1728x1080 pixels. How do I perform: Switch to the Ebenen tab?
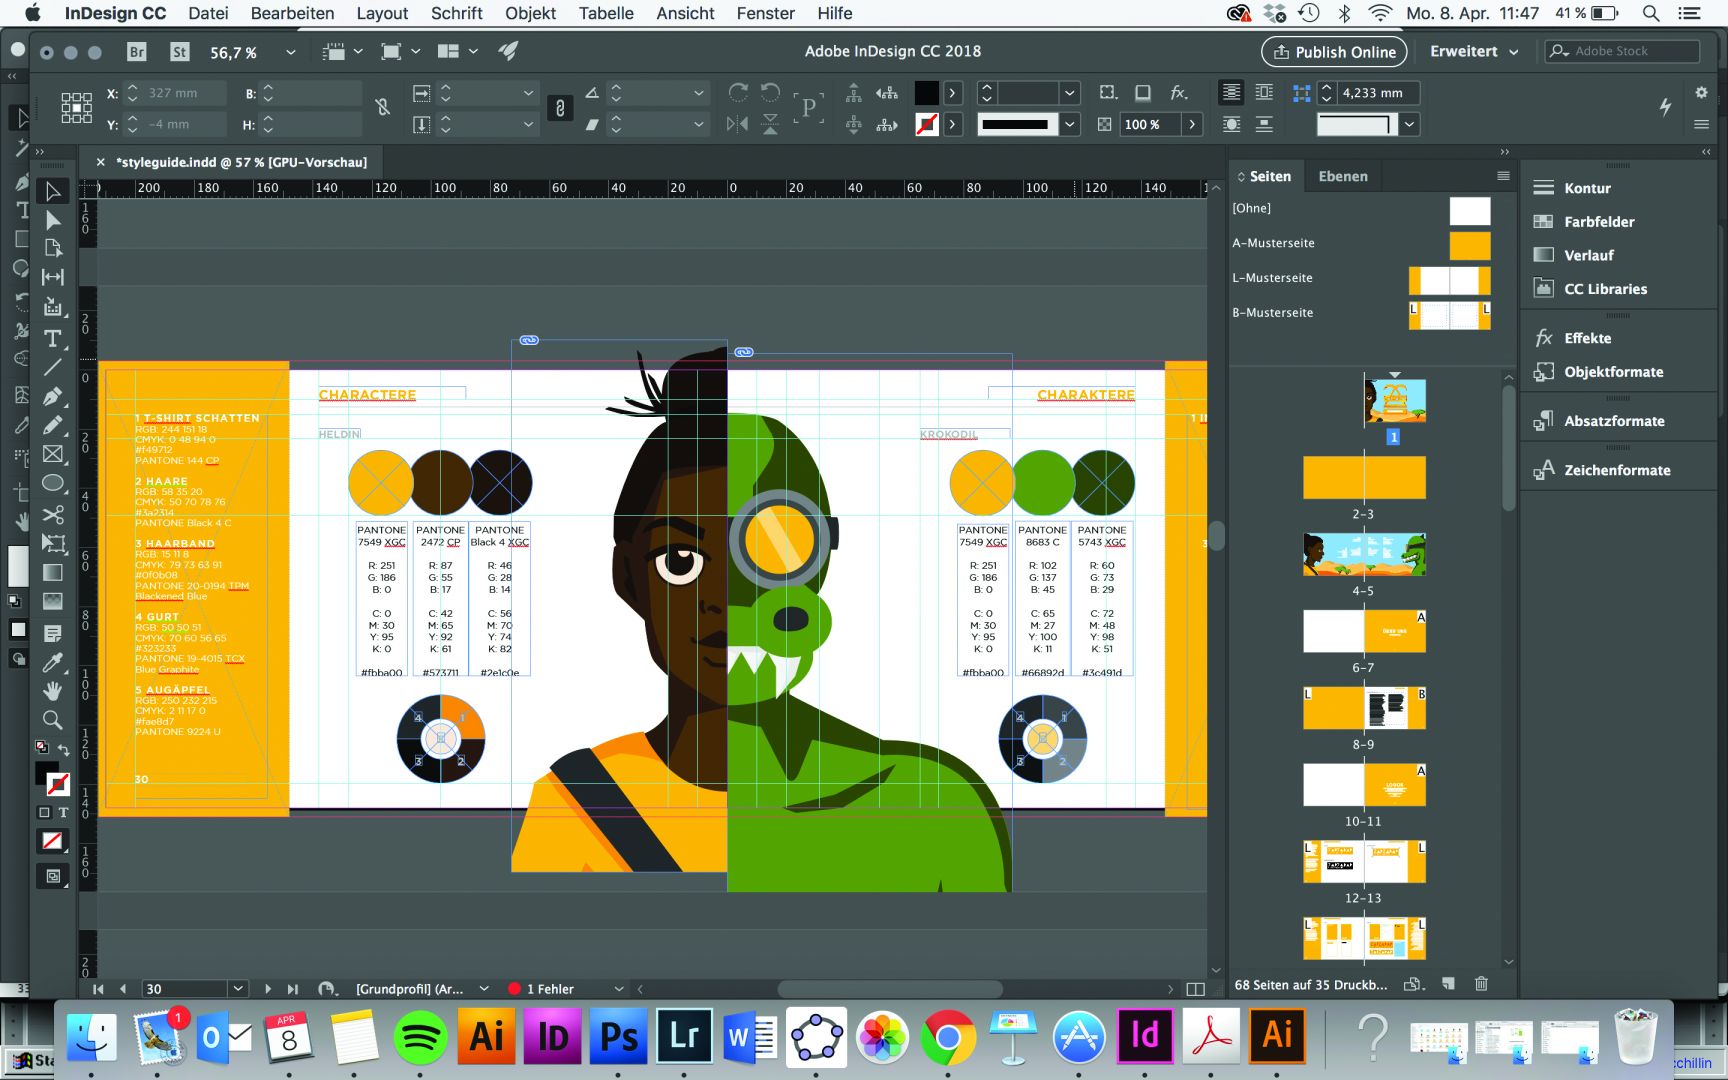coord(1342,176)
